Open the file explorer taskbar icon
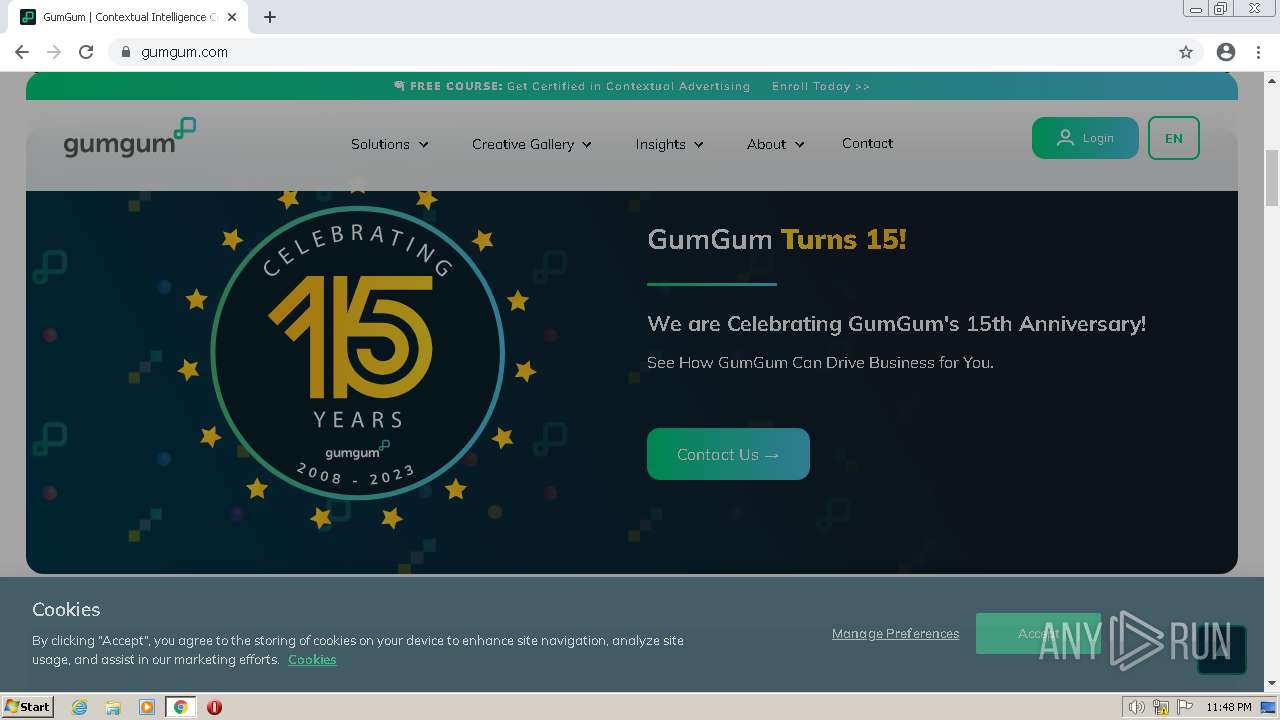This screenshot has height=720, width=1280. pos(113,707)
